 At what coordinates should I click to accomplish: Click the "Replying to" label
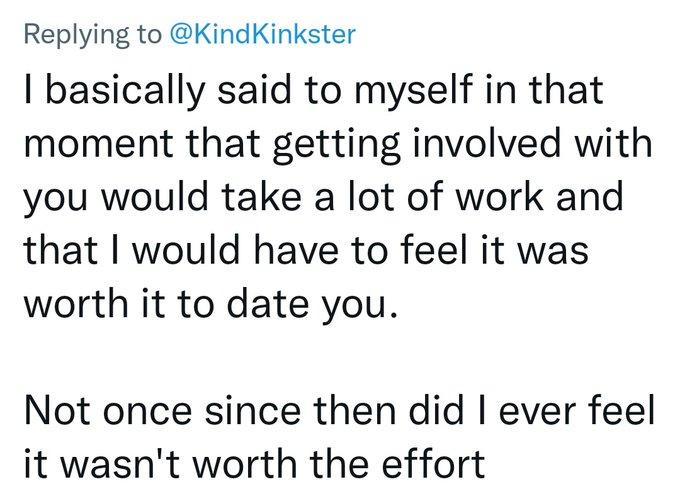pyautogui.click(x=93, y=35)
